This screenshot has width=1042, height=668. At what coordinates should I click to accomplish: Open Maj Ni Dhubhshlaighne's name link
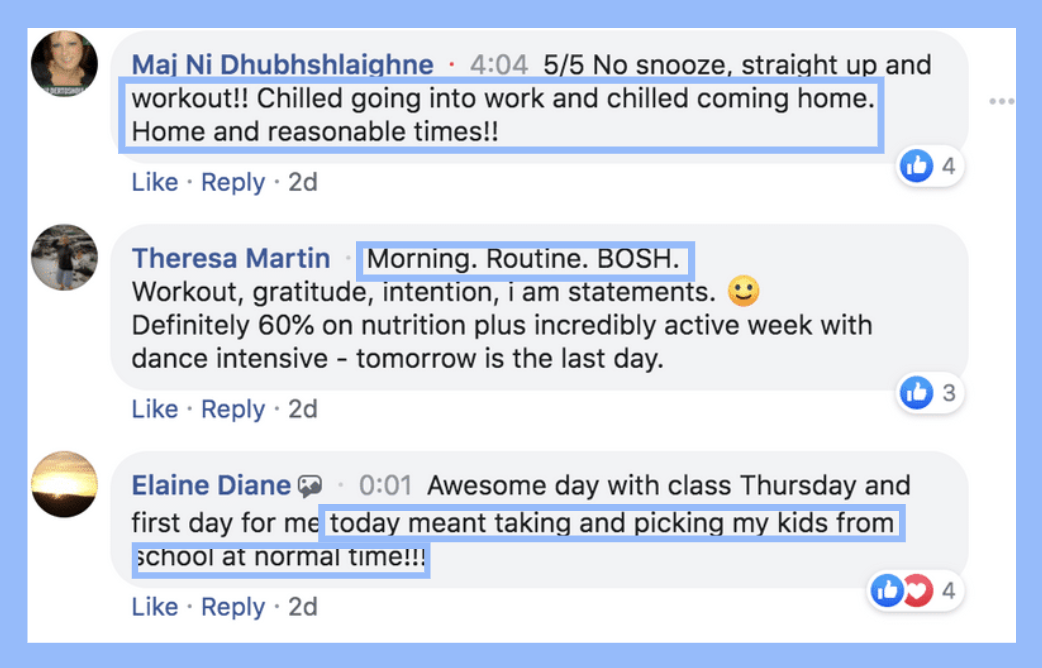pos(282,64)
